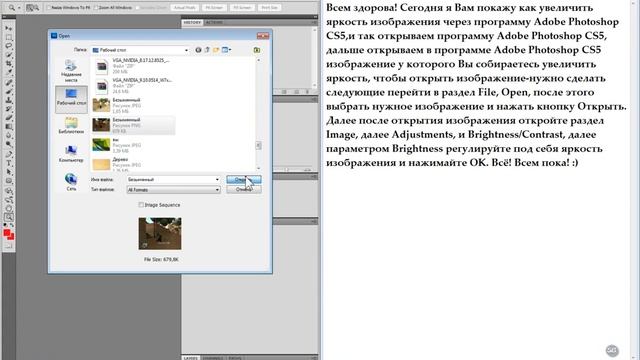Enable Resize Windows To Fit checkbox
Screen dimensions: 640x360
point(49,7)
